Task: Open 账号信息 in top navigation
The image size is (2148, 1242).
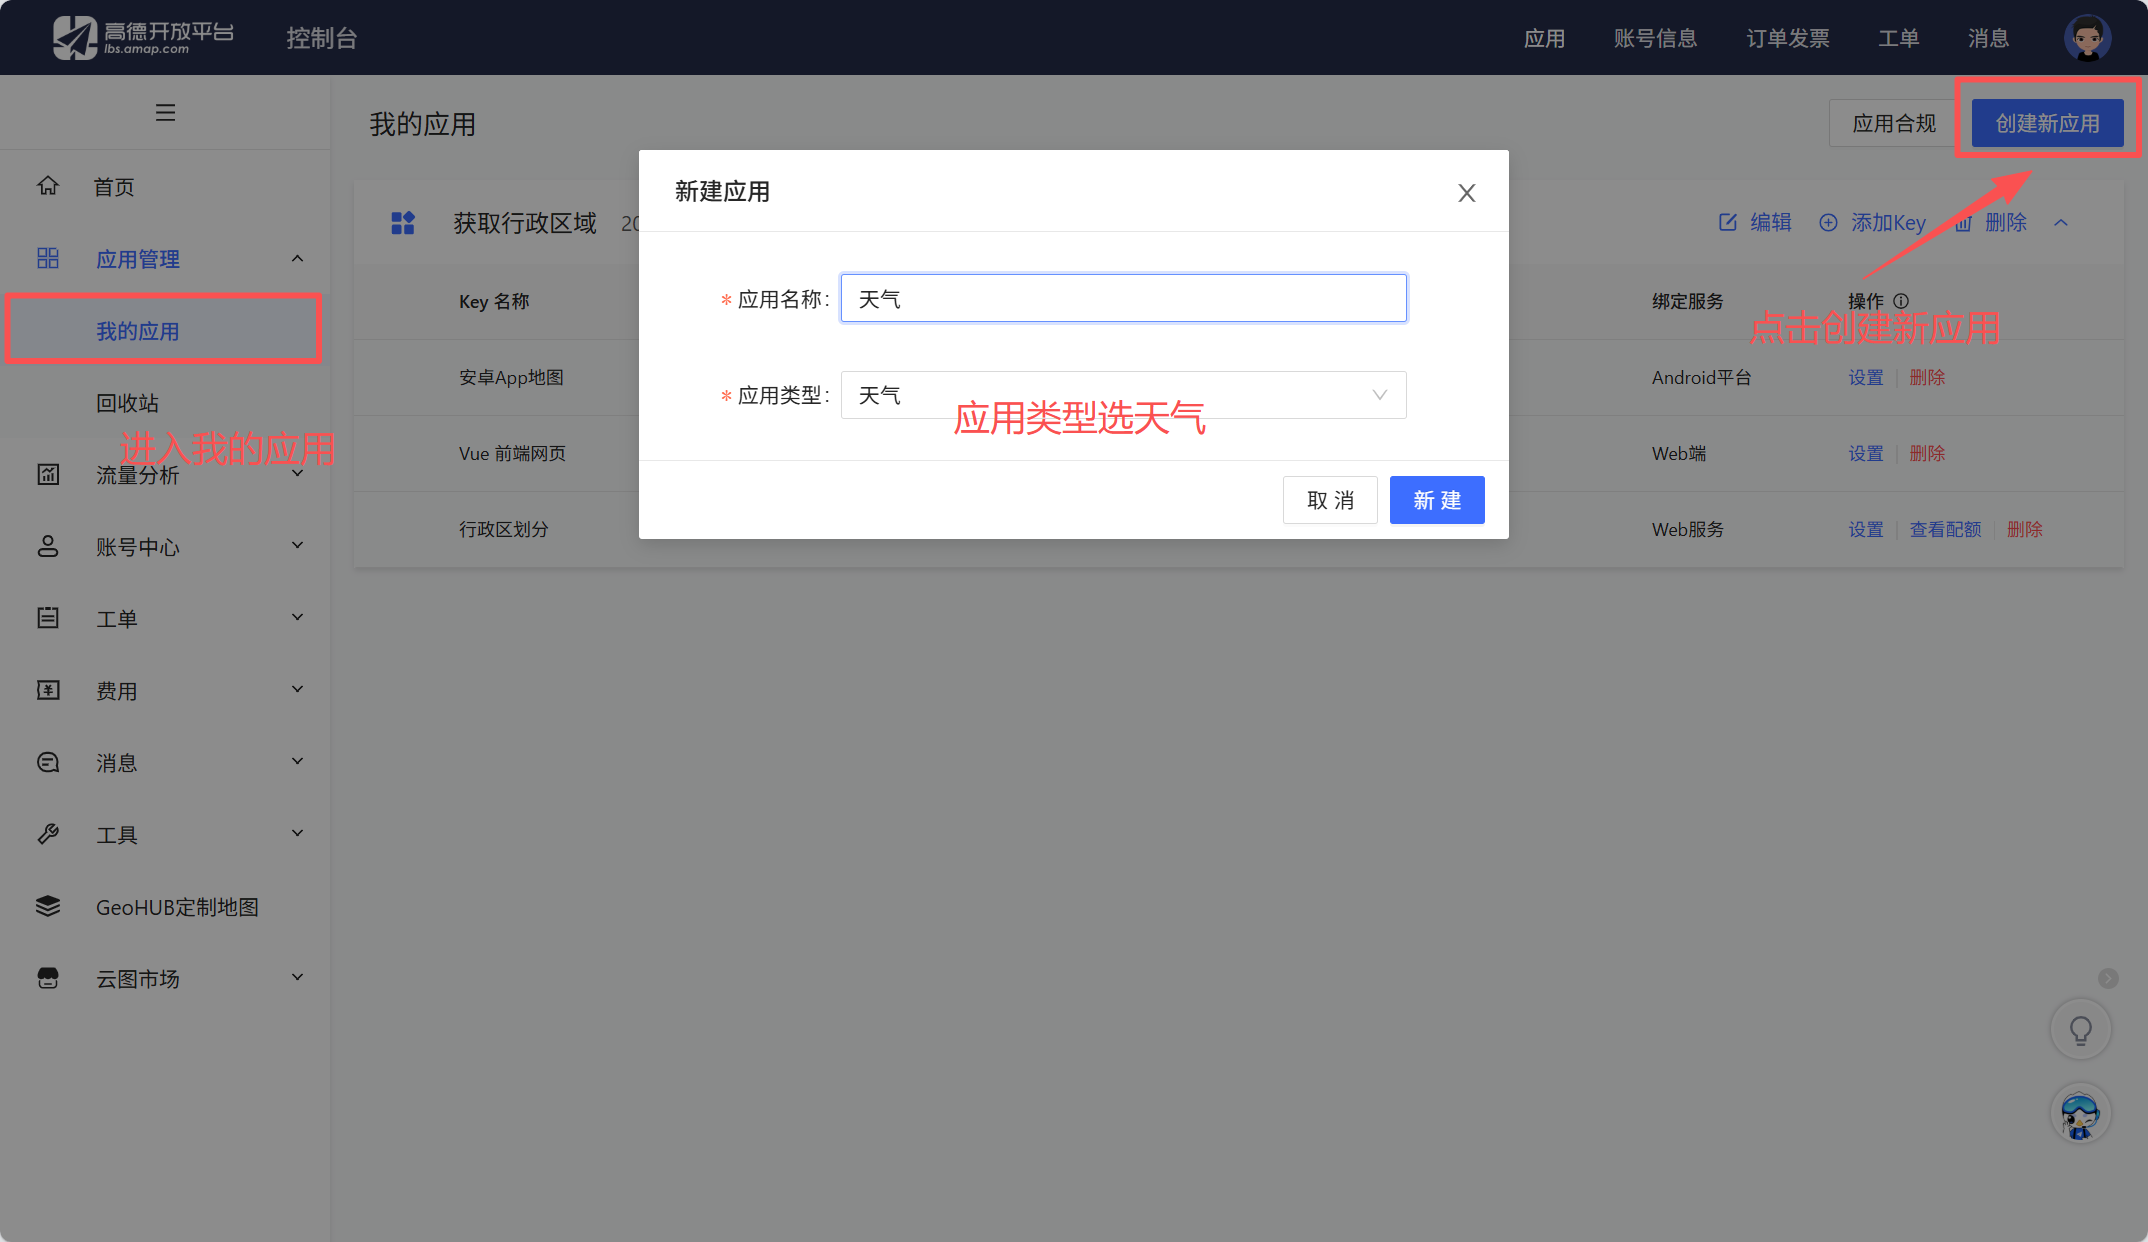Action: coord(1655,38)
